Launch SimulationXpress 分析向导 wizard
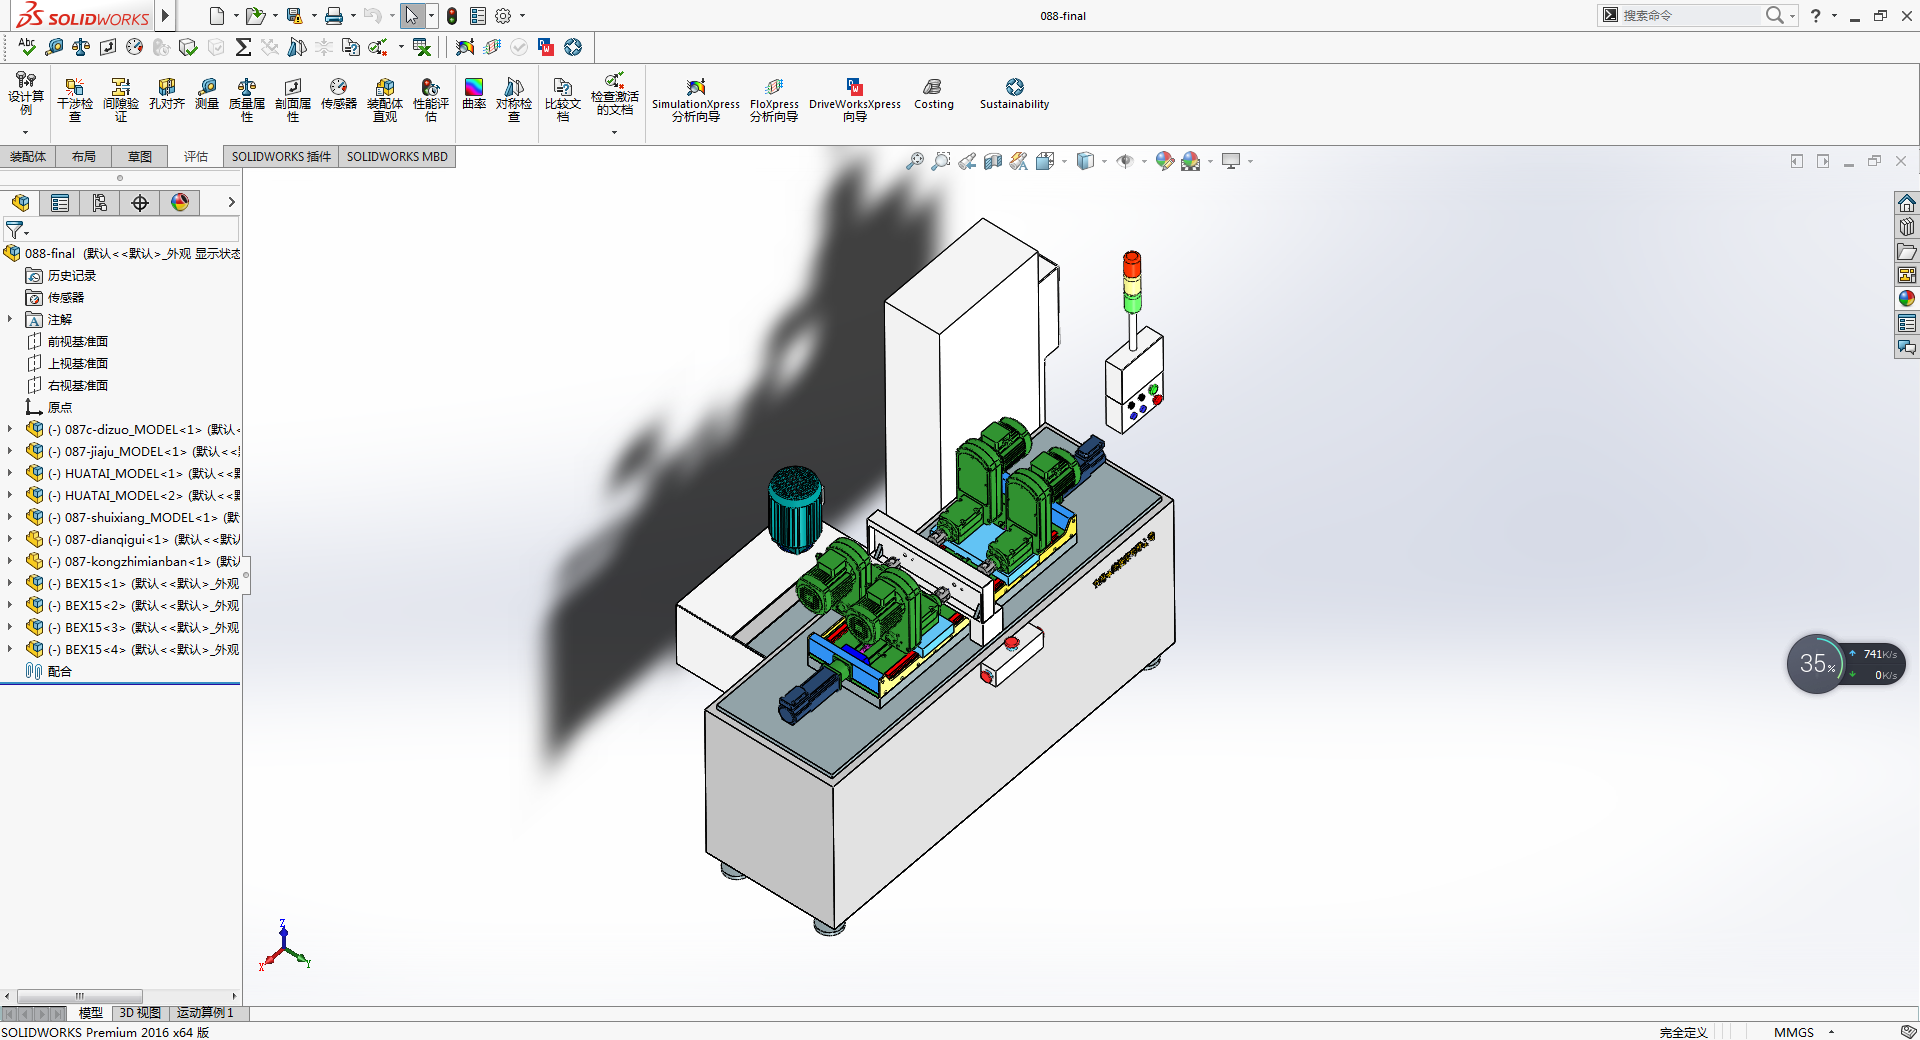1920x1040 pixels. pyautogui.click(x=695, y=97)
